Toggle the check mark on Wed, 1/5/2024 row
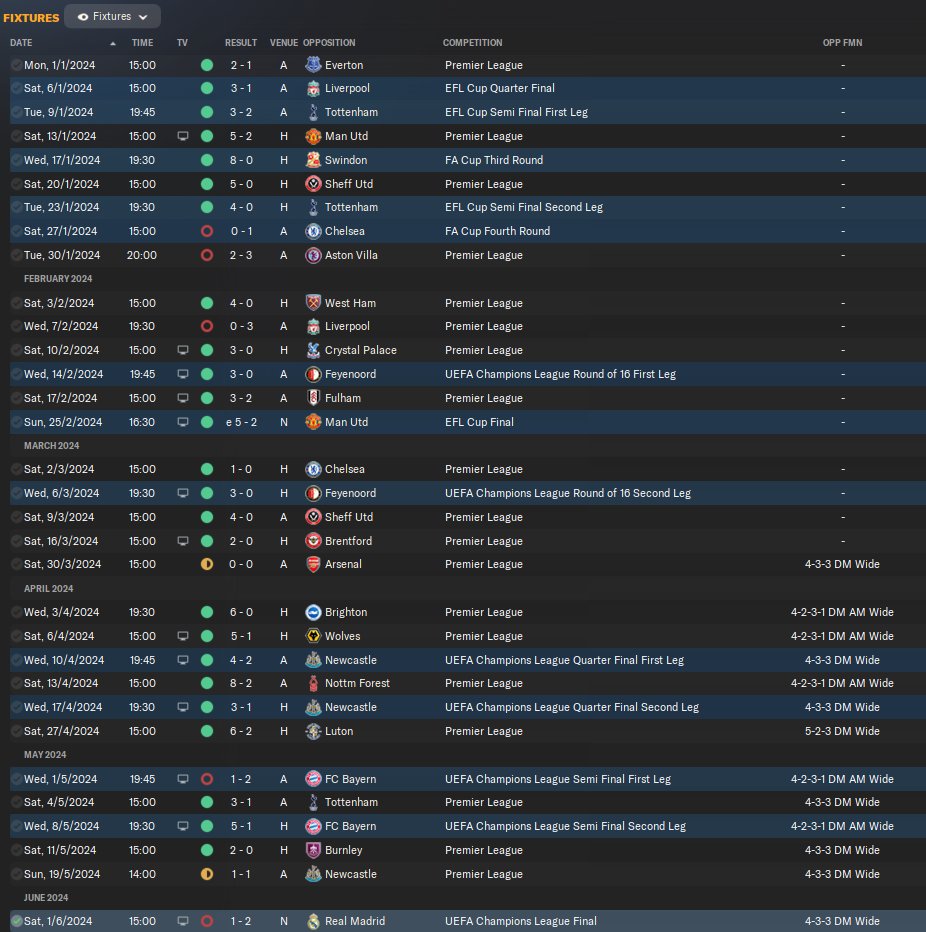 tap(16, 779)
